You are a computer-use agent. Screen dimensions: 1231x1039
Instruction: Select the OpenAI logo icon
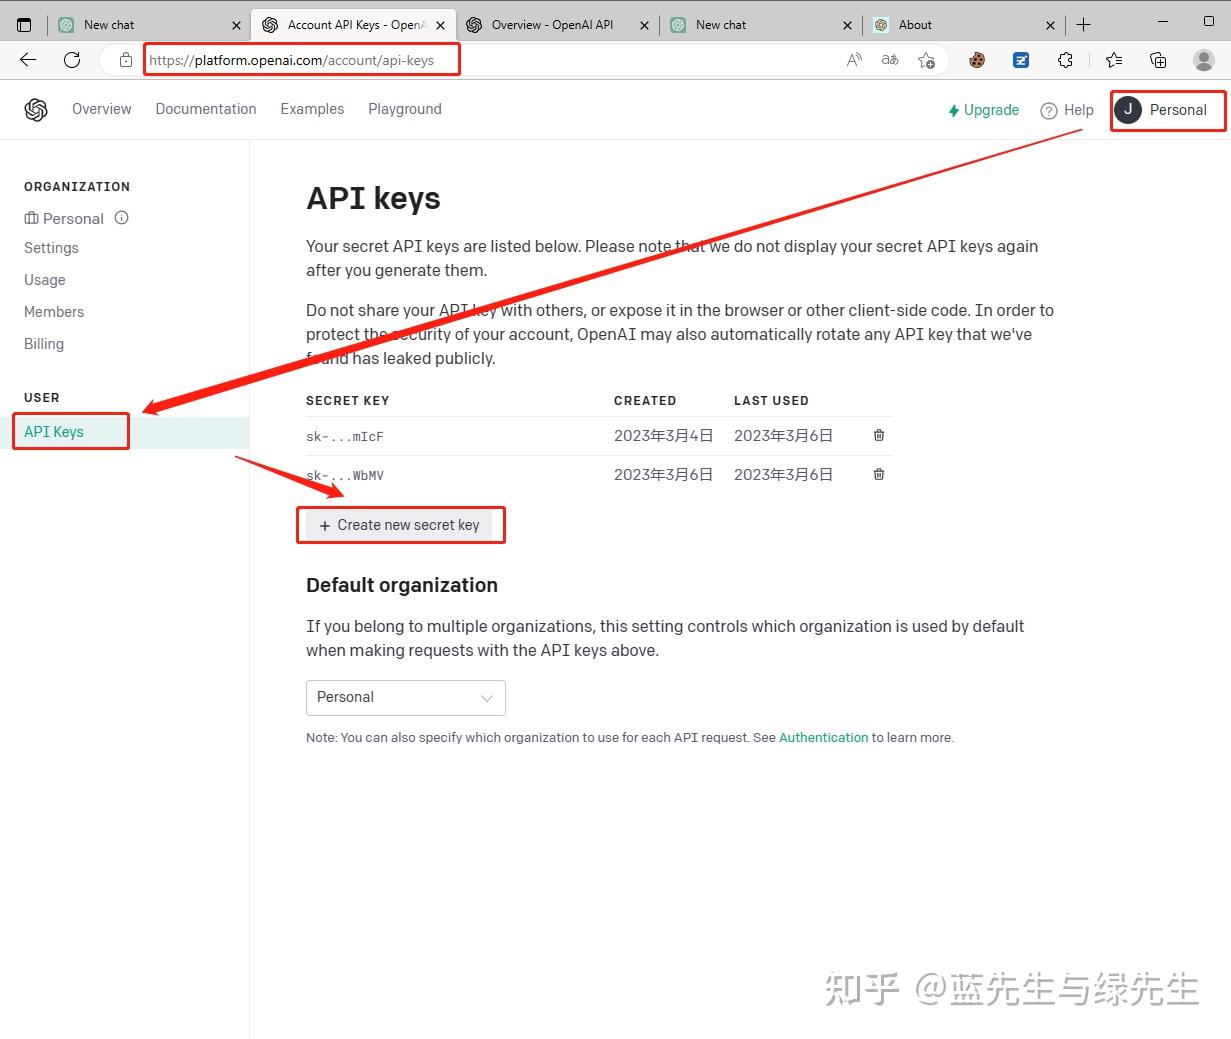point(36,109)
